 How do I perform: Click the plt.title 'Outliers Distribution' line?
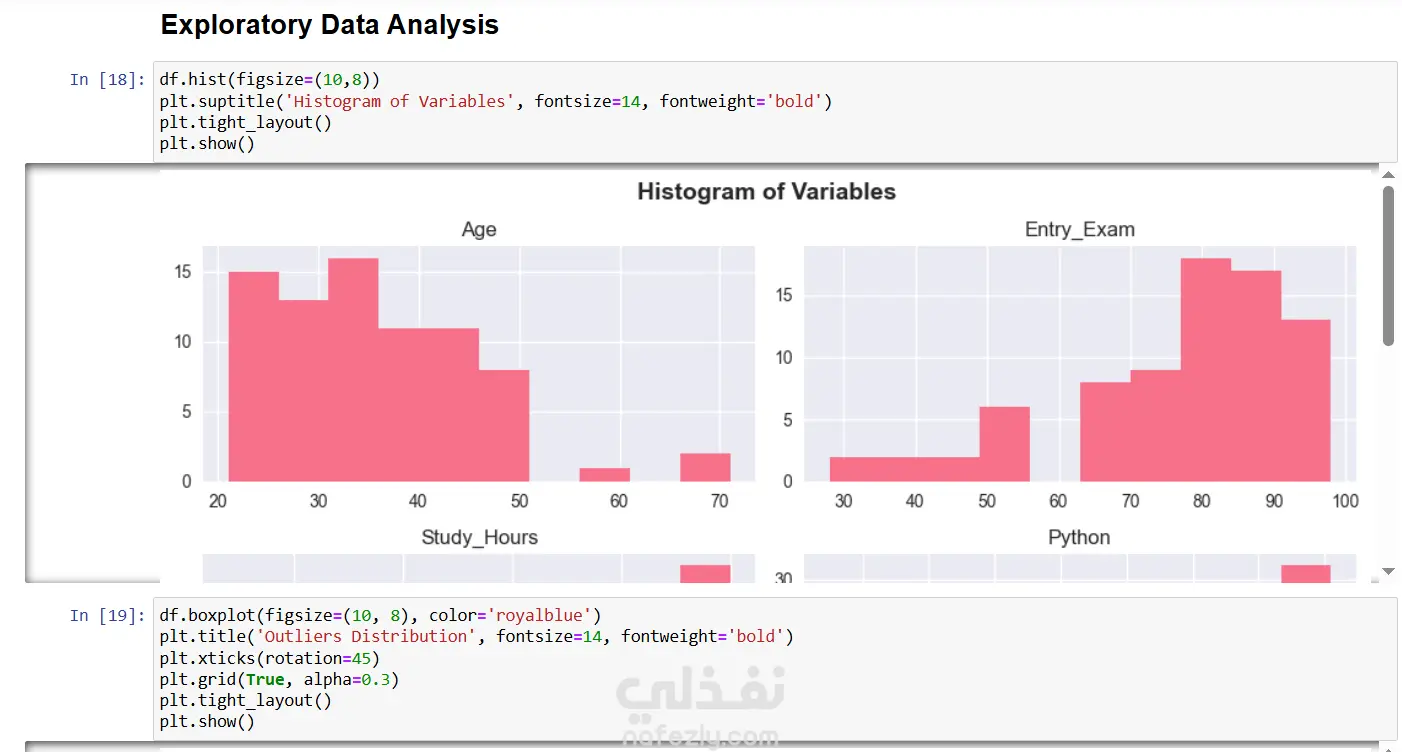point(475,637)
